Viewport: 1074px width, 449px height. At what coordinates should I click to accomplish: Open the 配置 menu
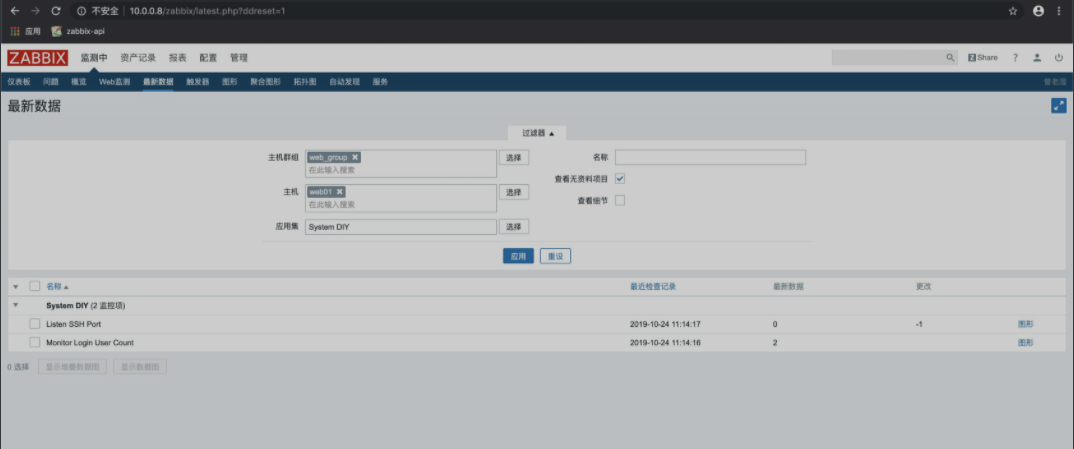208,58
